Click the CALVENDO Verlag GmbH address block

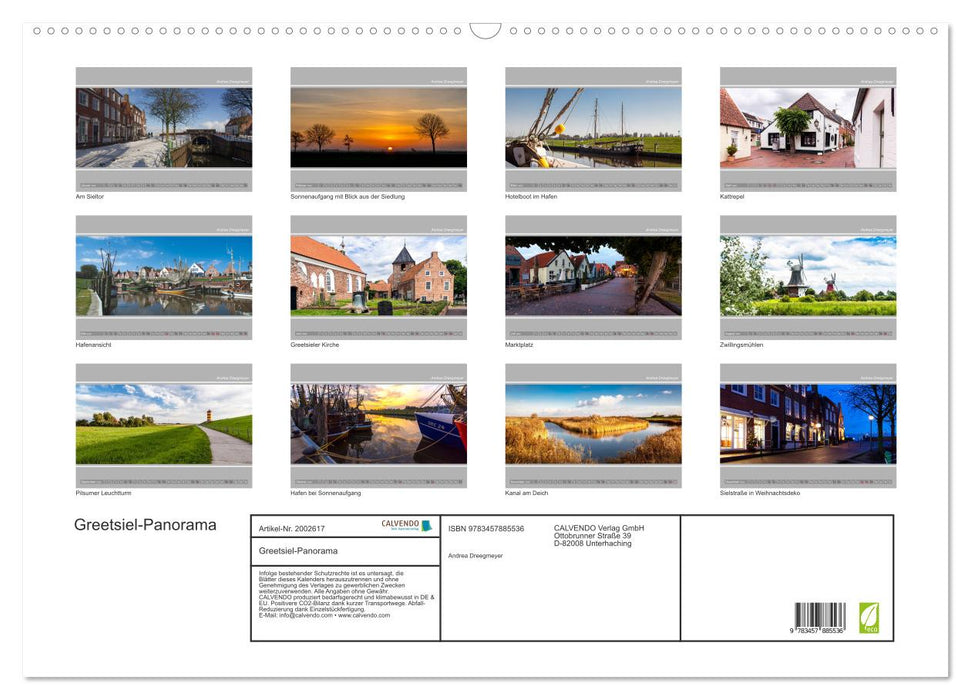[598, 536]
